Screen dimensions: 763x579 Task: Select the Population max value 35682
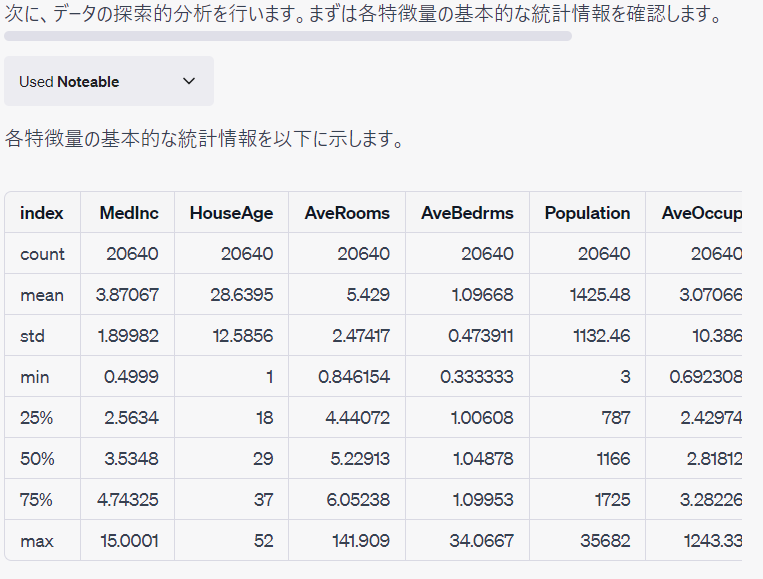pos(604,541)
